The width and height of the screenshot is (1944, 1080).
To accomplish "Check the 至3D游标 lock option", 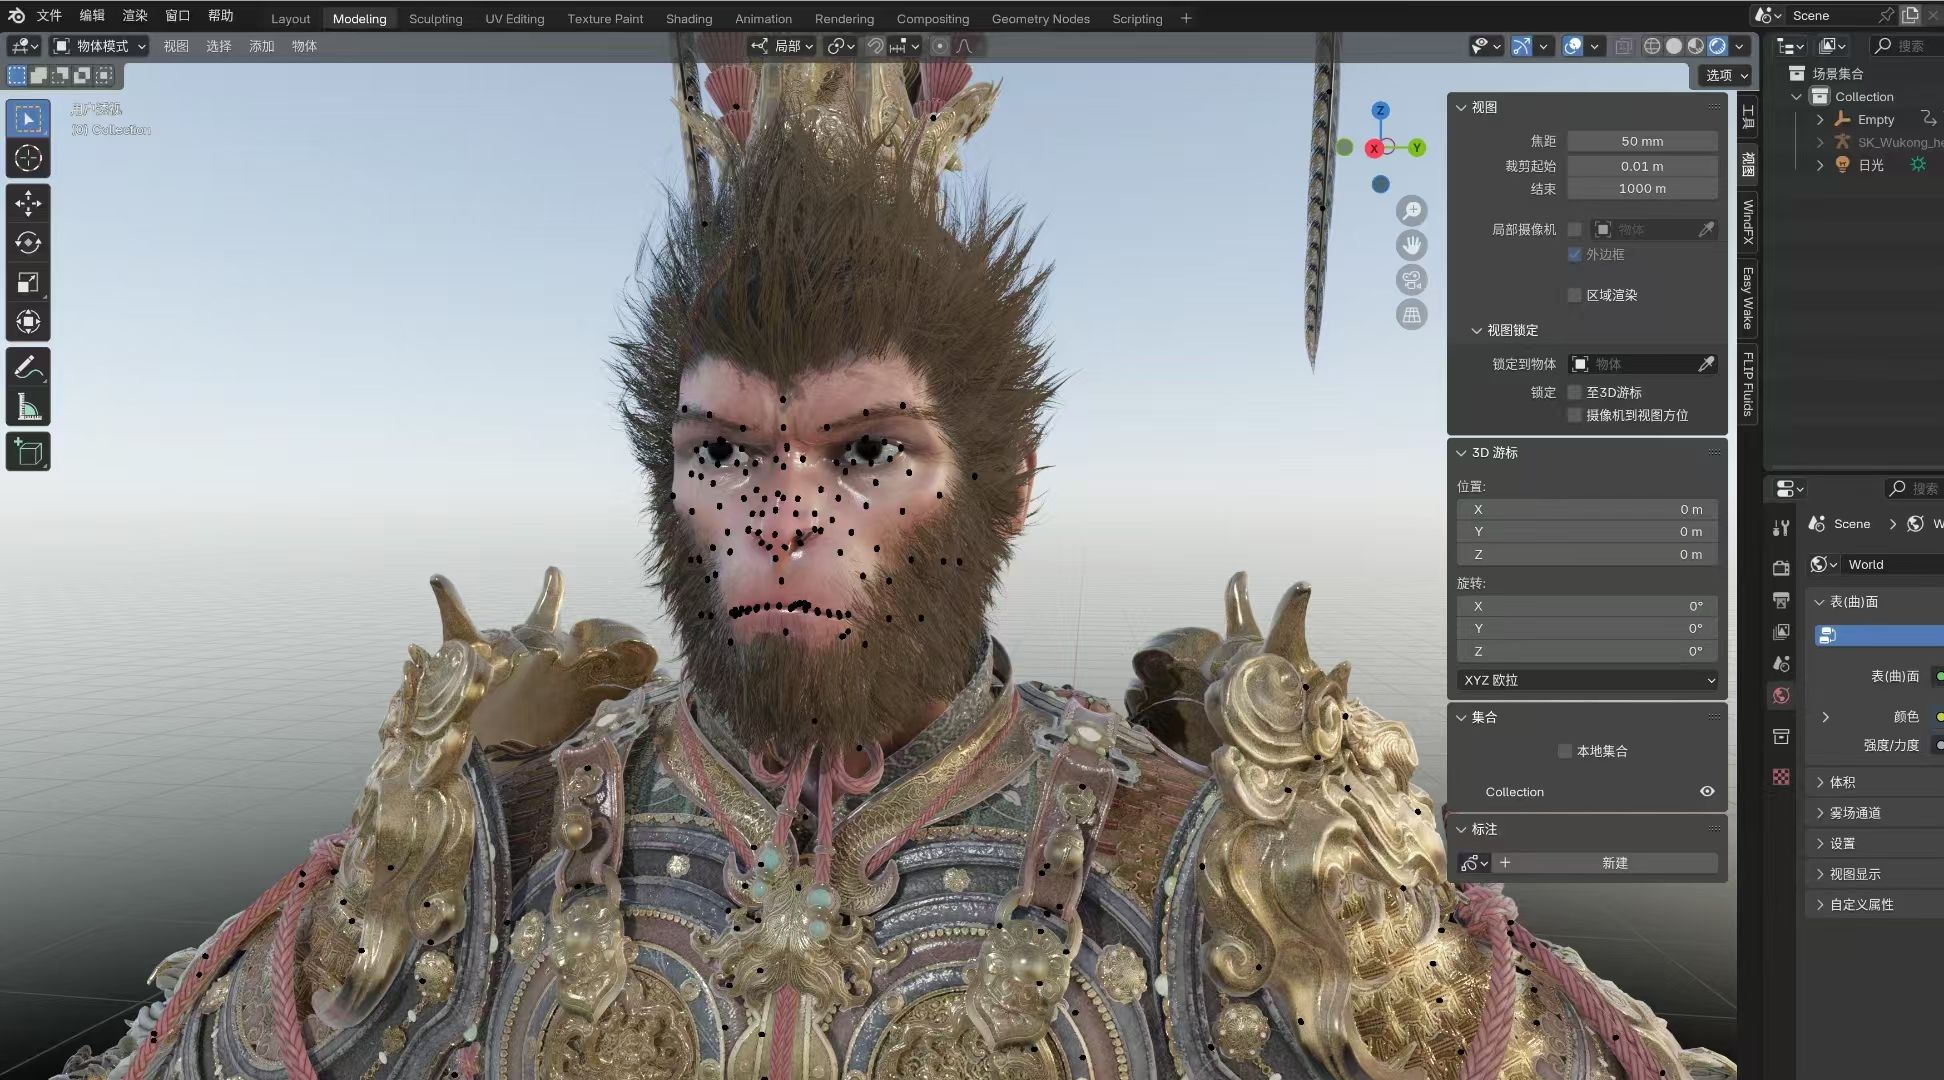I will [1575, 392].
